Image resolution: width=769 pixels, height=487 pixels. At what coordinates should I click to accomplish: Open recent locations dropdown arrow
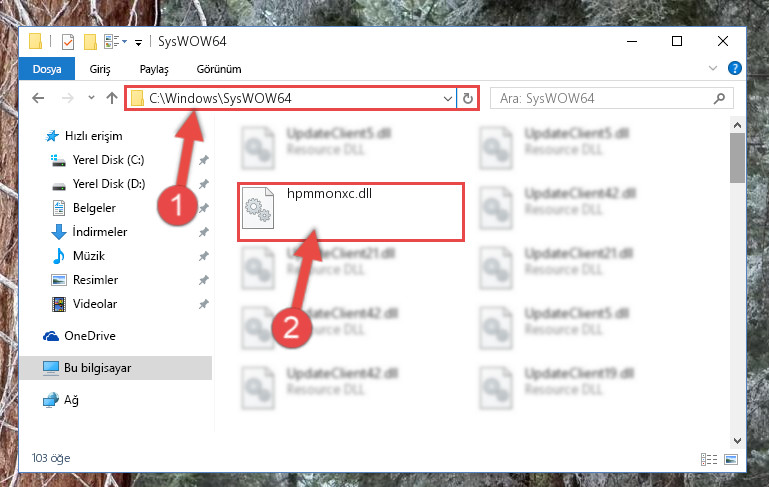click(91, 98)
